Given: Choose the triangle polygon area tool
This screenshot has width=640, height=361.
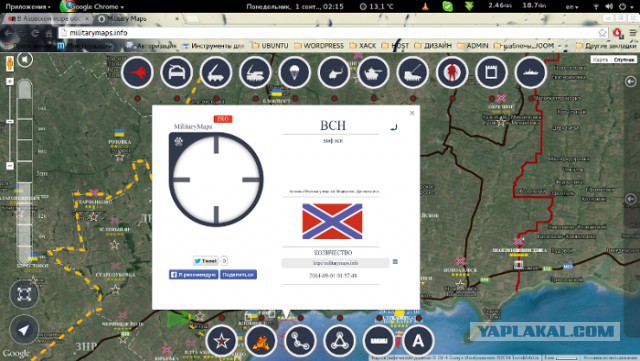Looking at the screenshot, I should click(340, 341).
